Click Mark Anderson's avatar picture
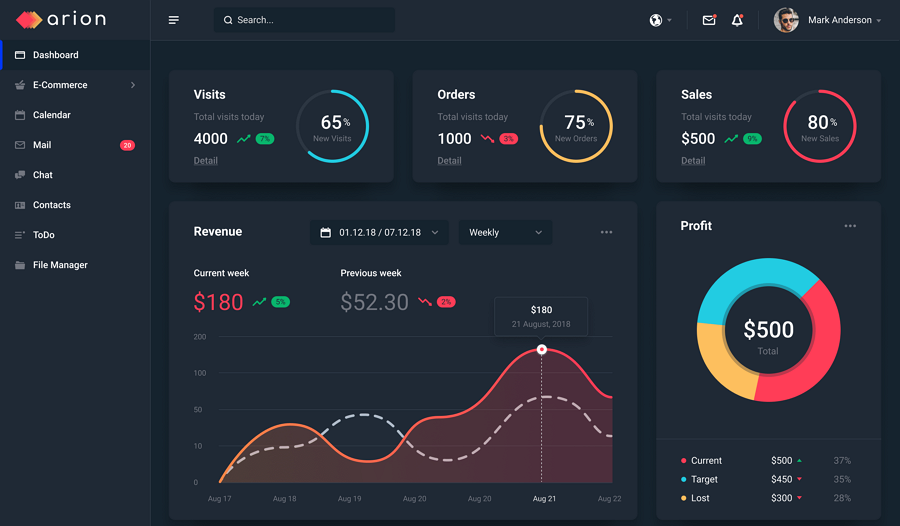Image resolution: width=900 pixels, height=526 pixels. tap(786, 20)
